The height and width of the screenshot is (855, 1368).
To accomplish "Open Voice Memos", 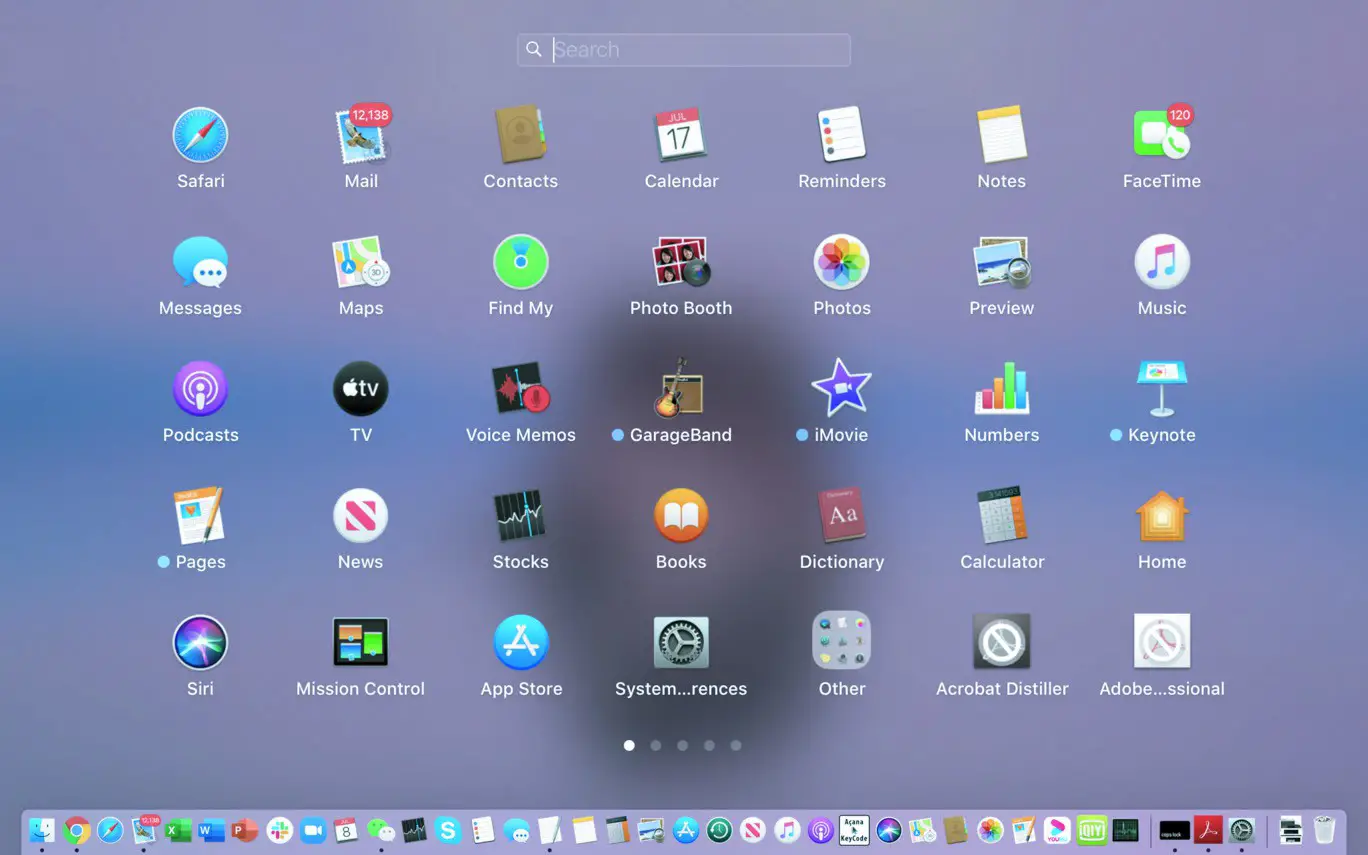I will [521, 389].
